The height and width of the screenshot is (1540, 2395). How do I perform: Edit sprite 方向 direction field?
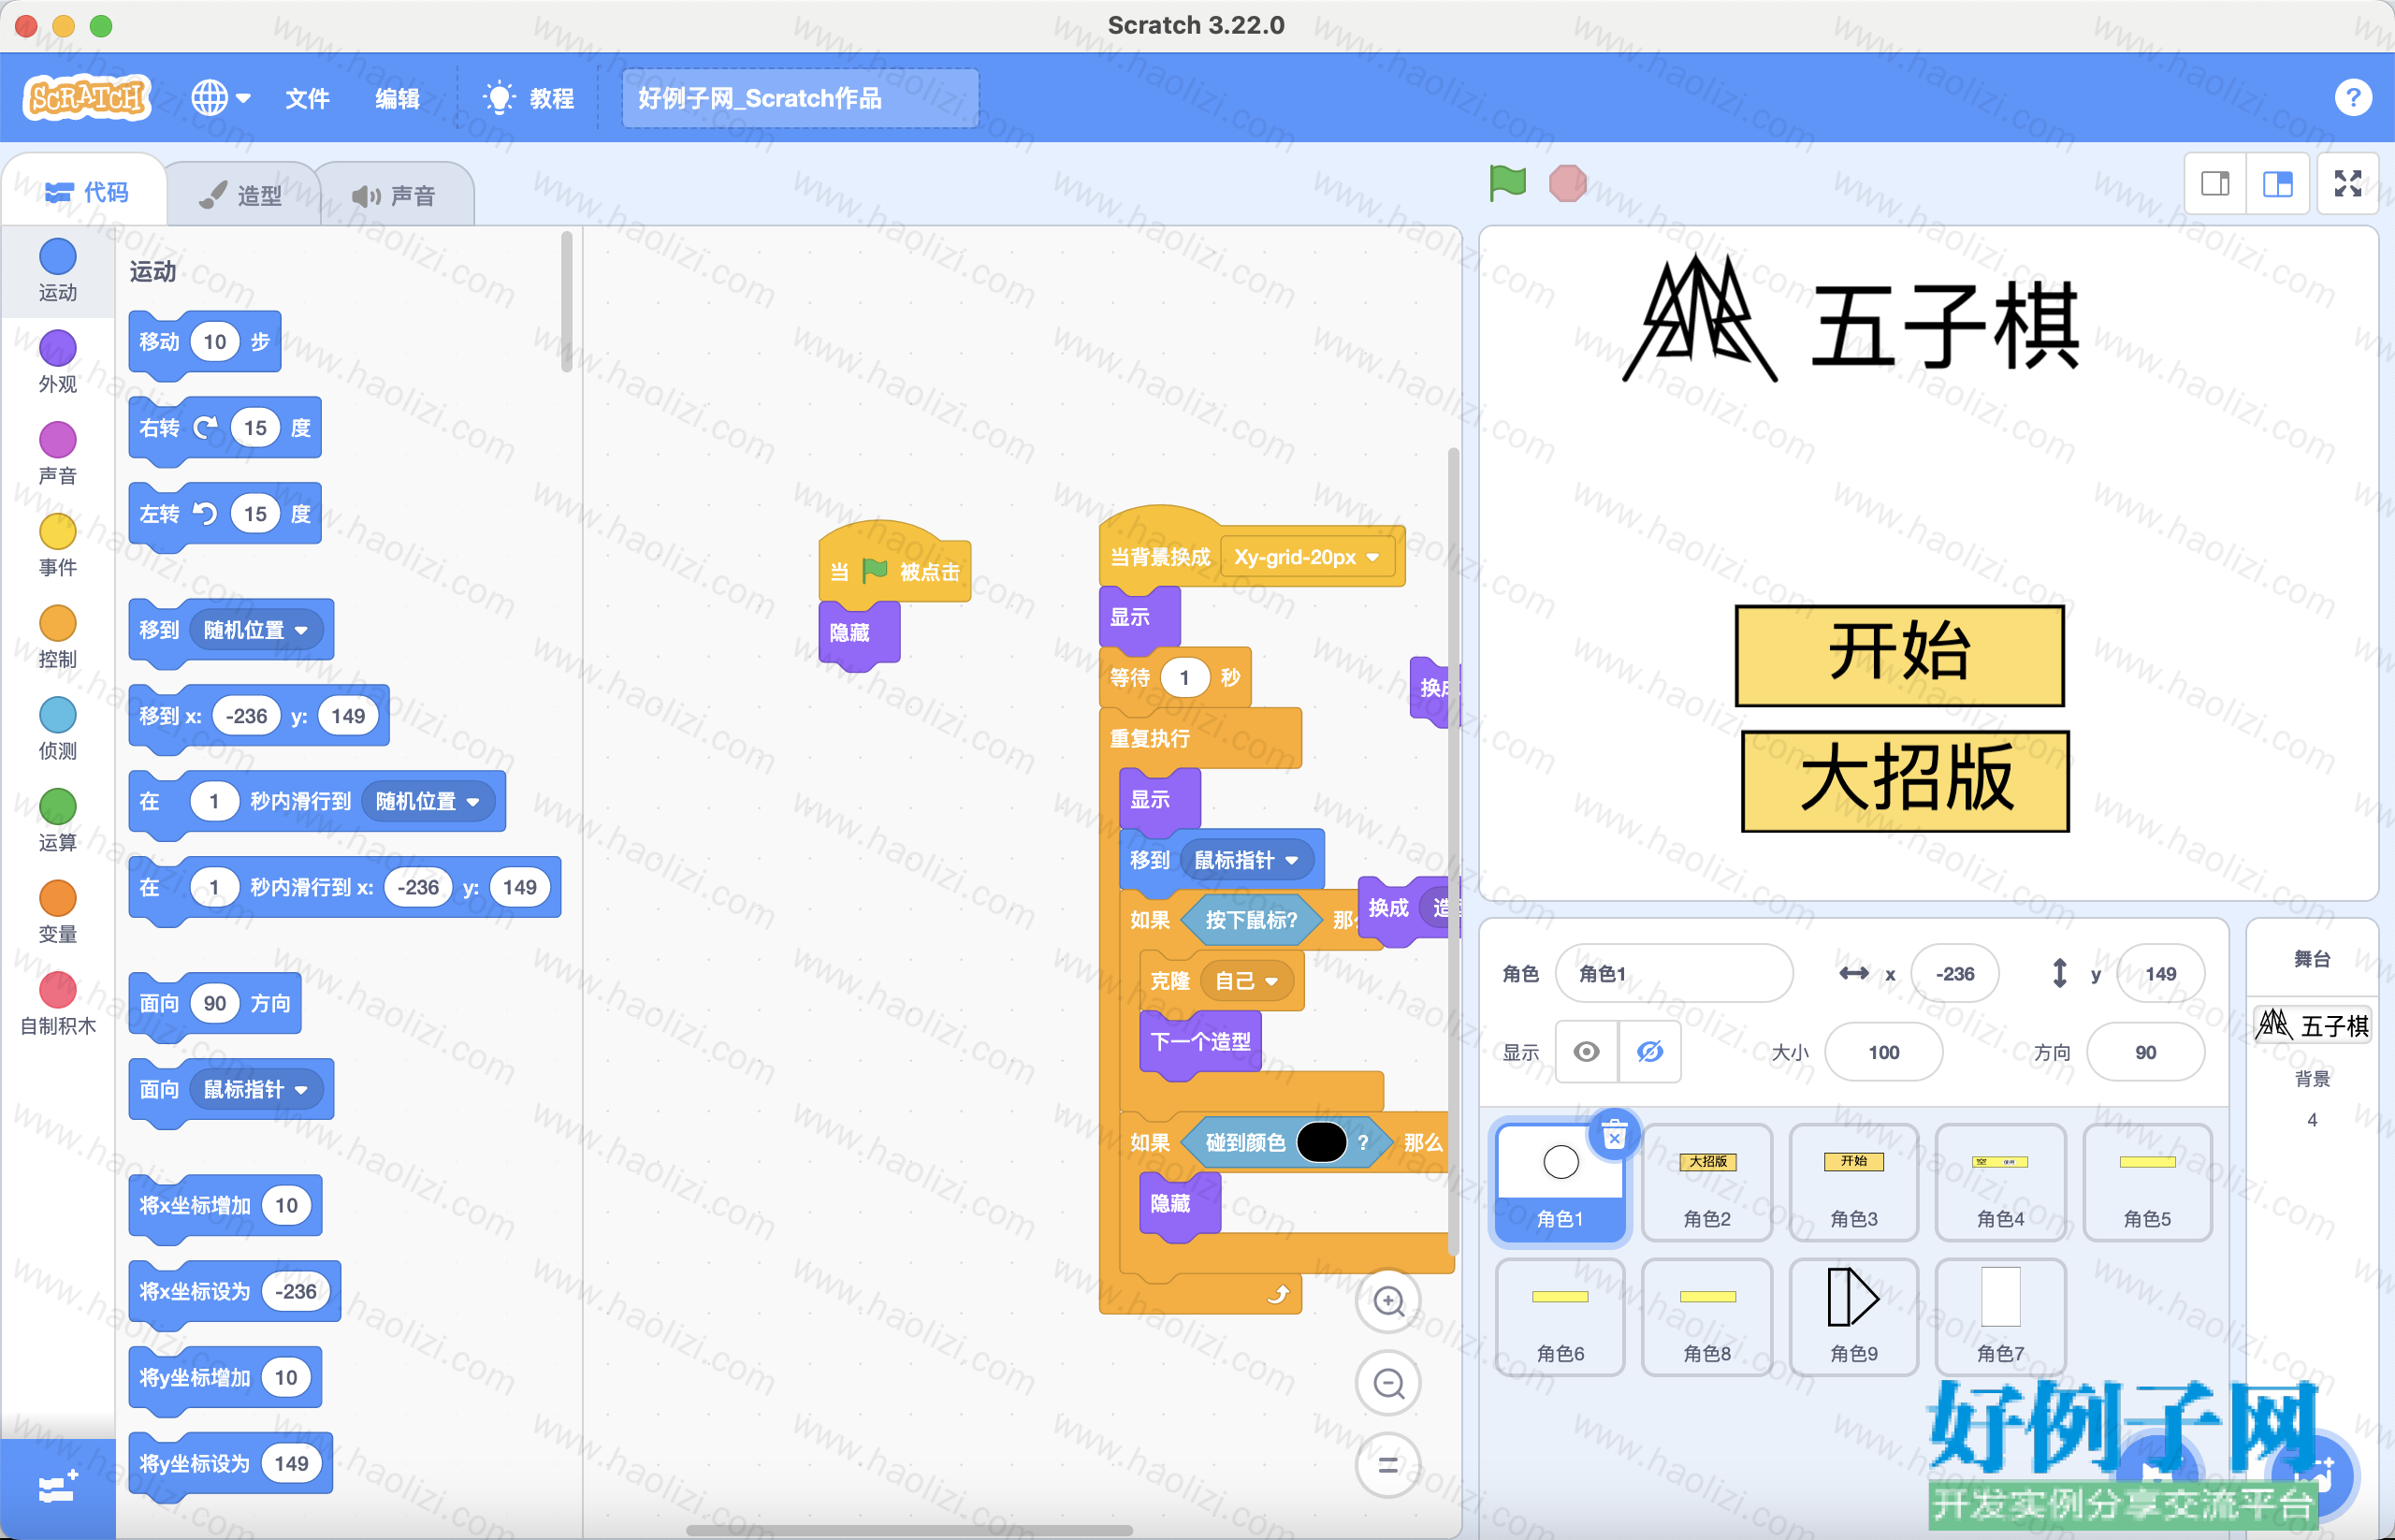tap(2145, 1052)
